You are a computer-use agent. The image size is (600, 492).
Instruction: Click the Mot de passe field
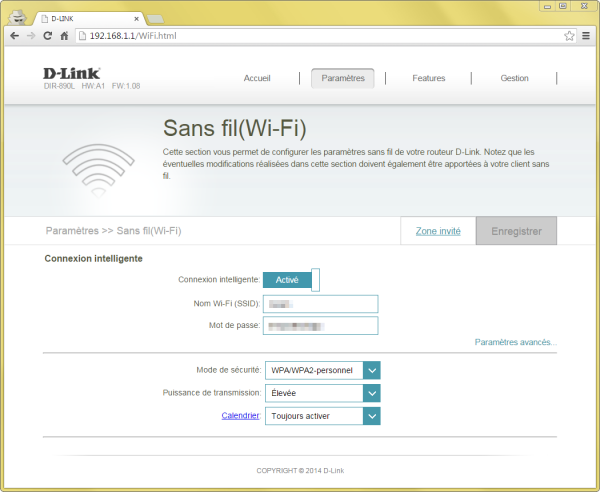(321, 325)
